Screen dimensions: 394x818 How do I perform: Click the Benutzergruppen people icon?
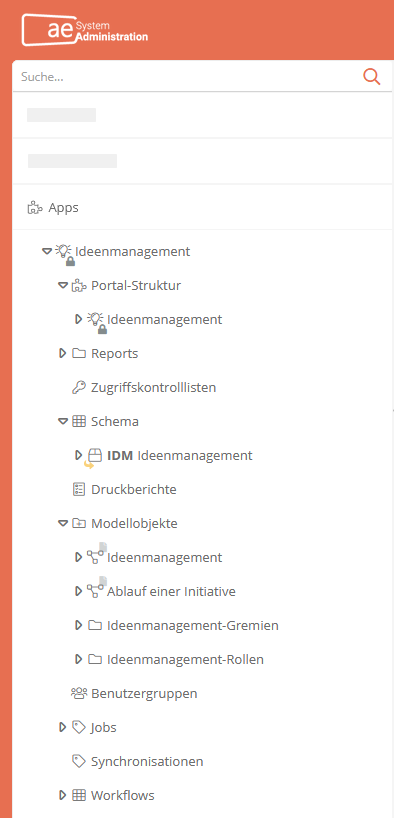click(x=78, y=693)
